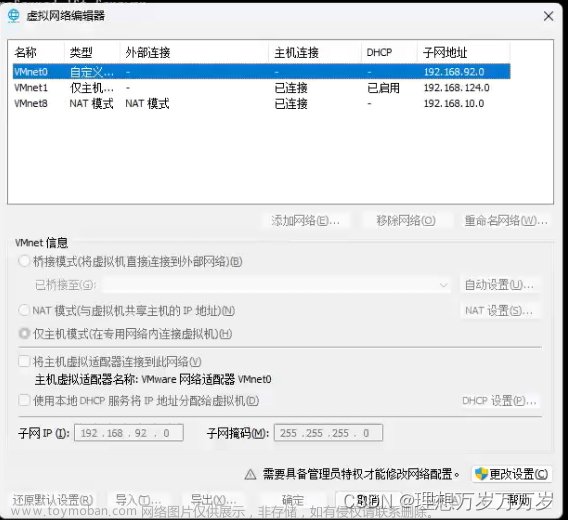Click subnet address 192.168.10.0
The width and height of the screenshot is (568, 520).
pyautogui.click(x=454, y=104)
